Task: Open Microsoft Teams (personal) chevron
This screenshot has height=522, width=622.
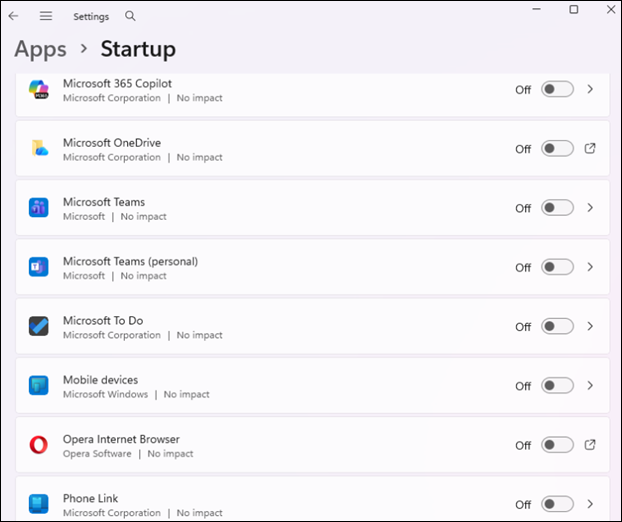Action: [x=590, y=267]
